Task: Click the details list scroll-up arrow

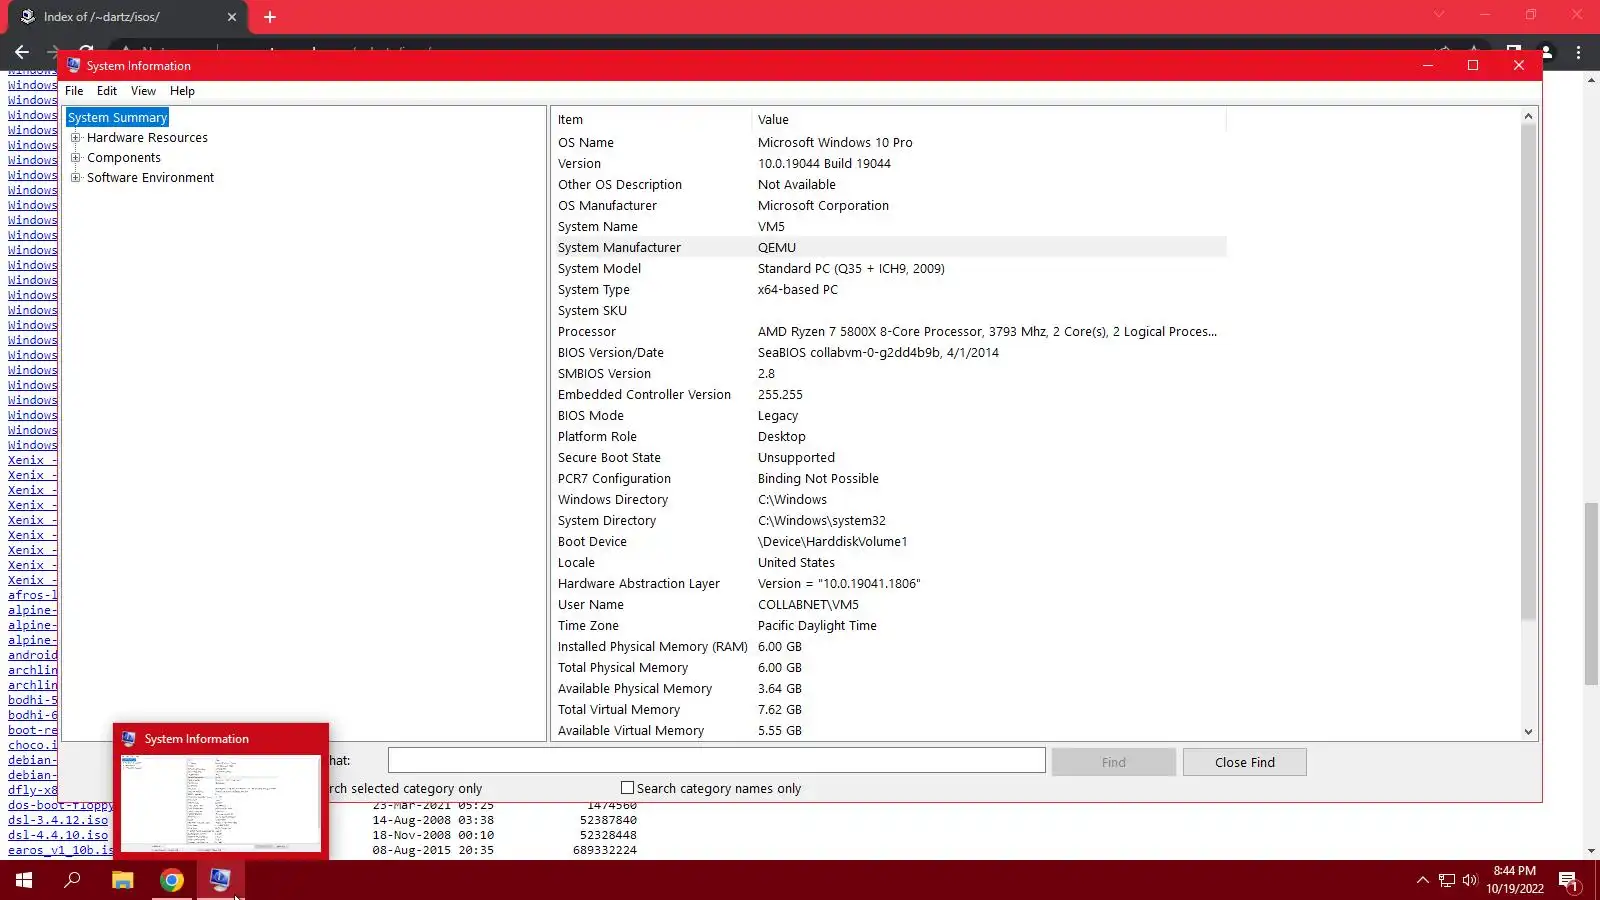Action: click(1528, 117)
